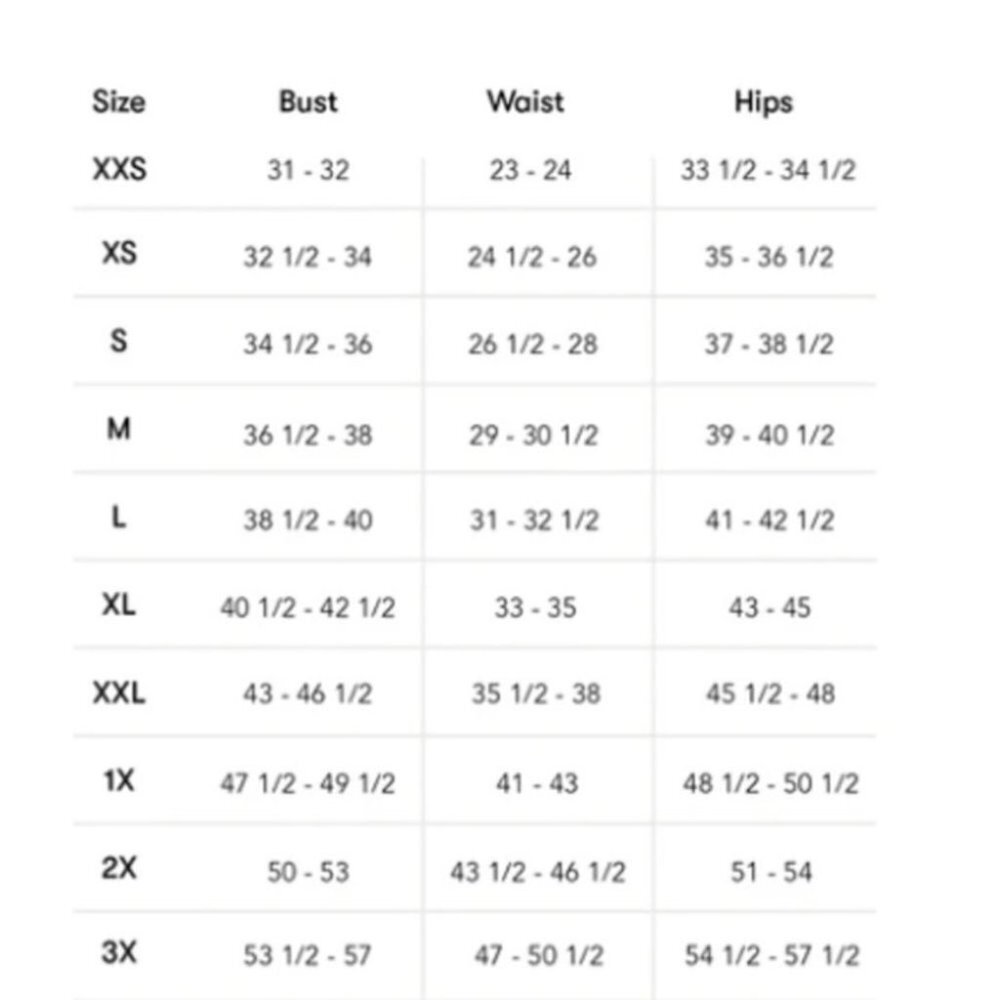Click the Bust column header
Image resolution: width=1000 pixels, height=1000 pixels.
308,101
